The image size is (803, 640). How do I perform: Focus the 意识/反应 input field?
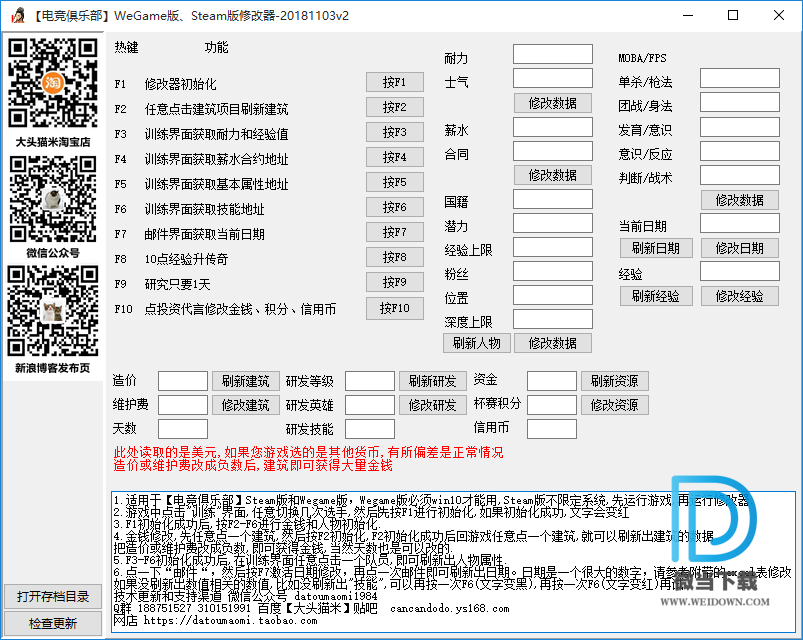coord(740,151)
